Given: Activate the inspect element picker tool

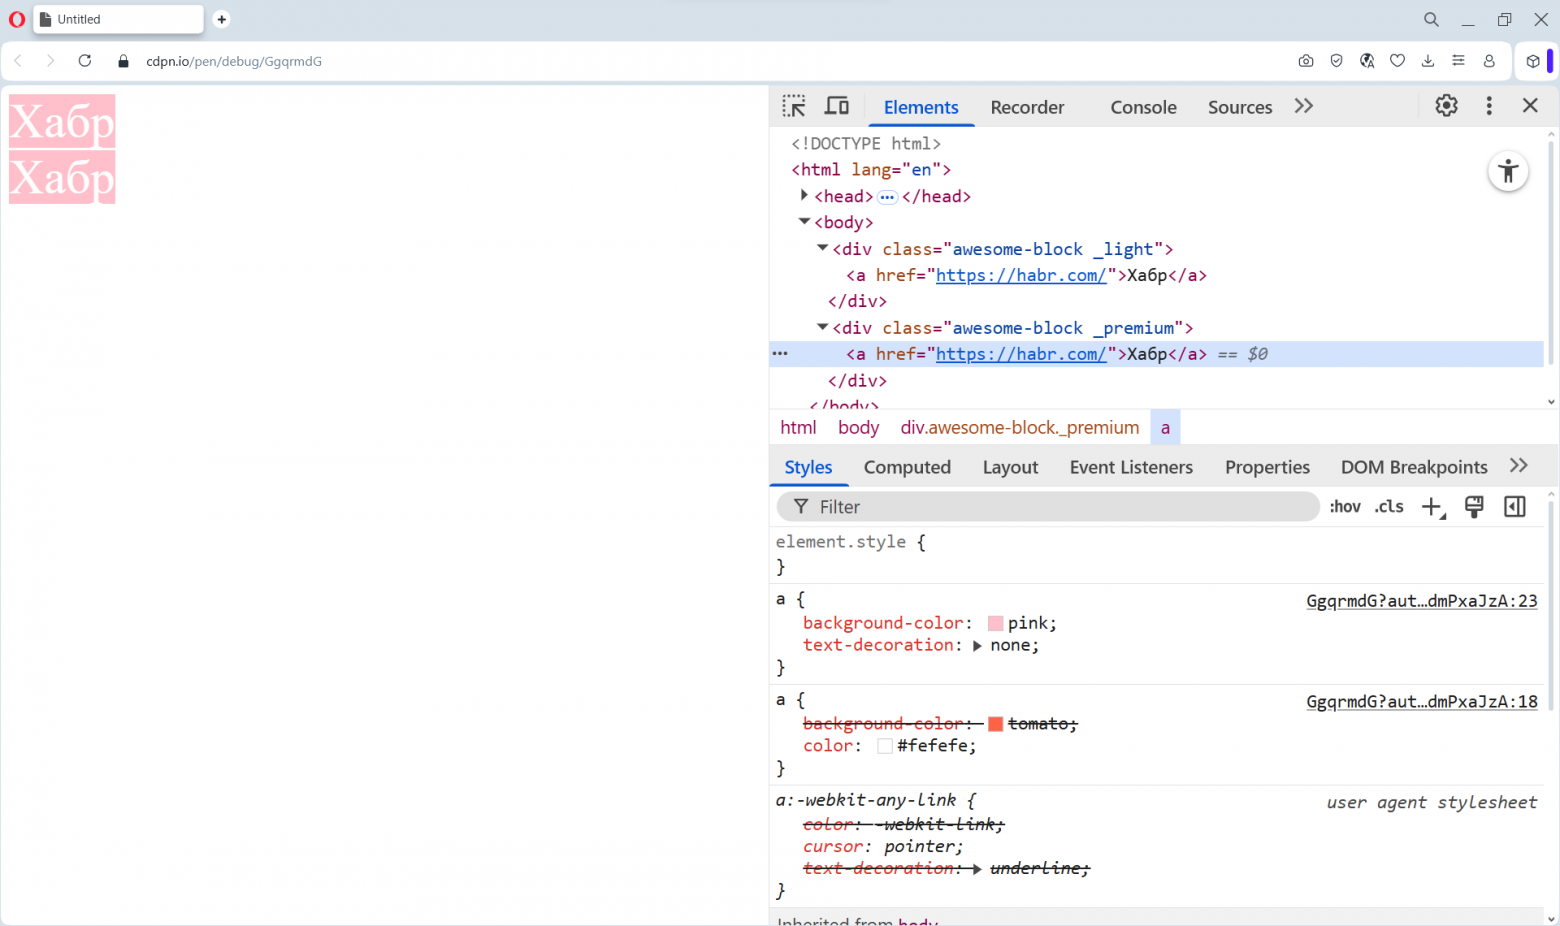Looking at the screenshot, I should 794,106.
